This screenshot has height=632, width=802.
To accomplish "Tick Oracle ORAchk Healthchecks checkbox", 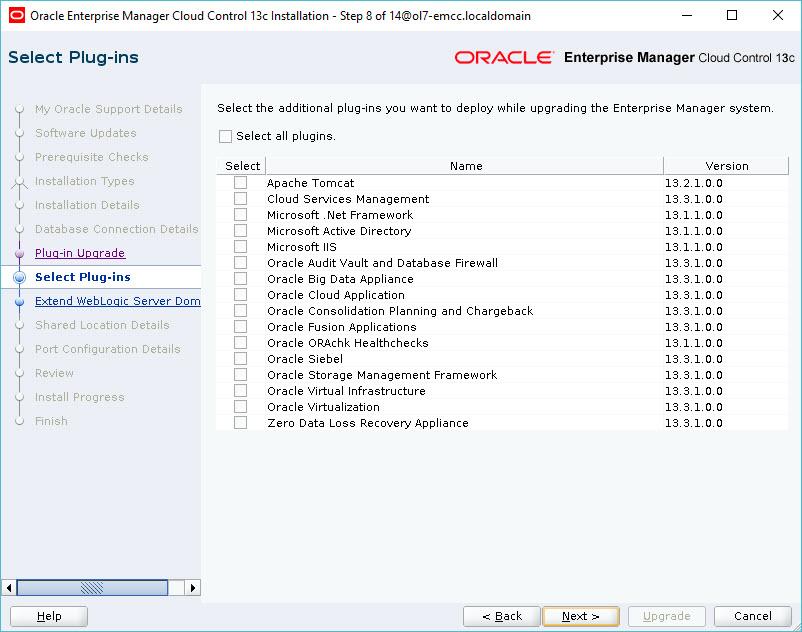I will coord(240,343).
